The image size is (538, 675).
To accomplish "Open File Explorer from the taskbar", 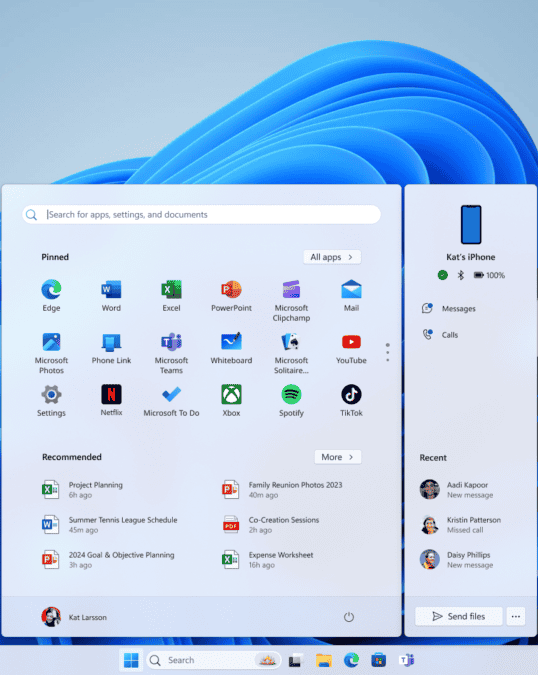I will click(324, 660).
